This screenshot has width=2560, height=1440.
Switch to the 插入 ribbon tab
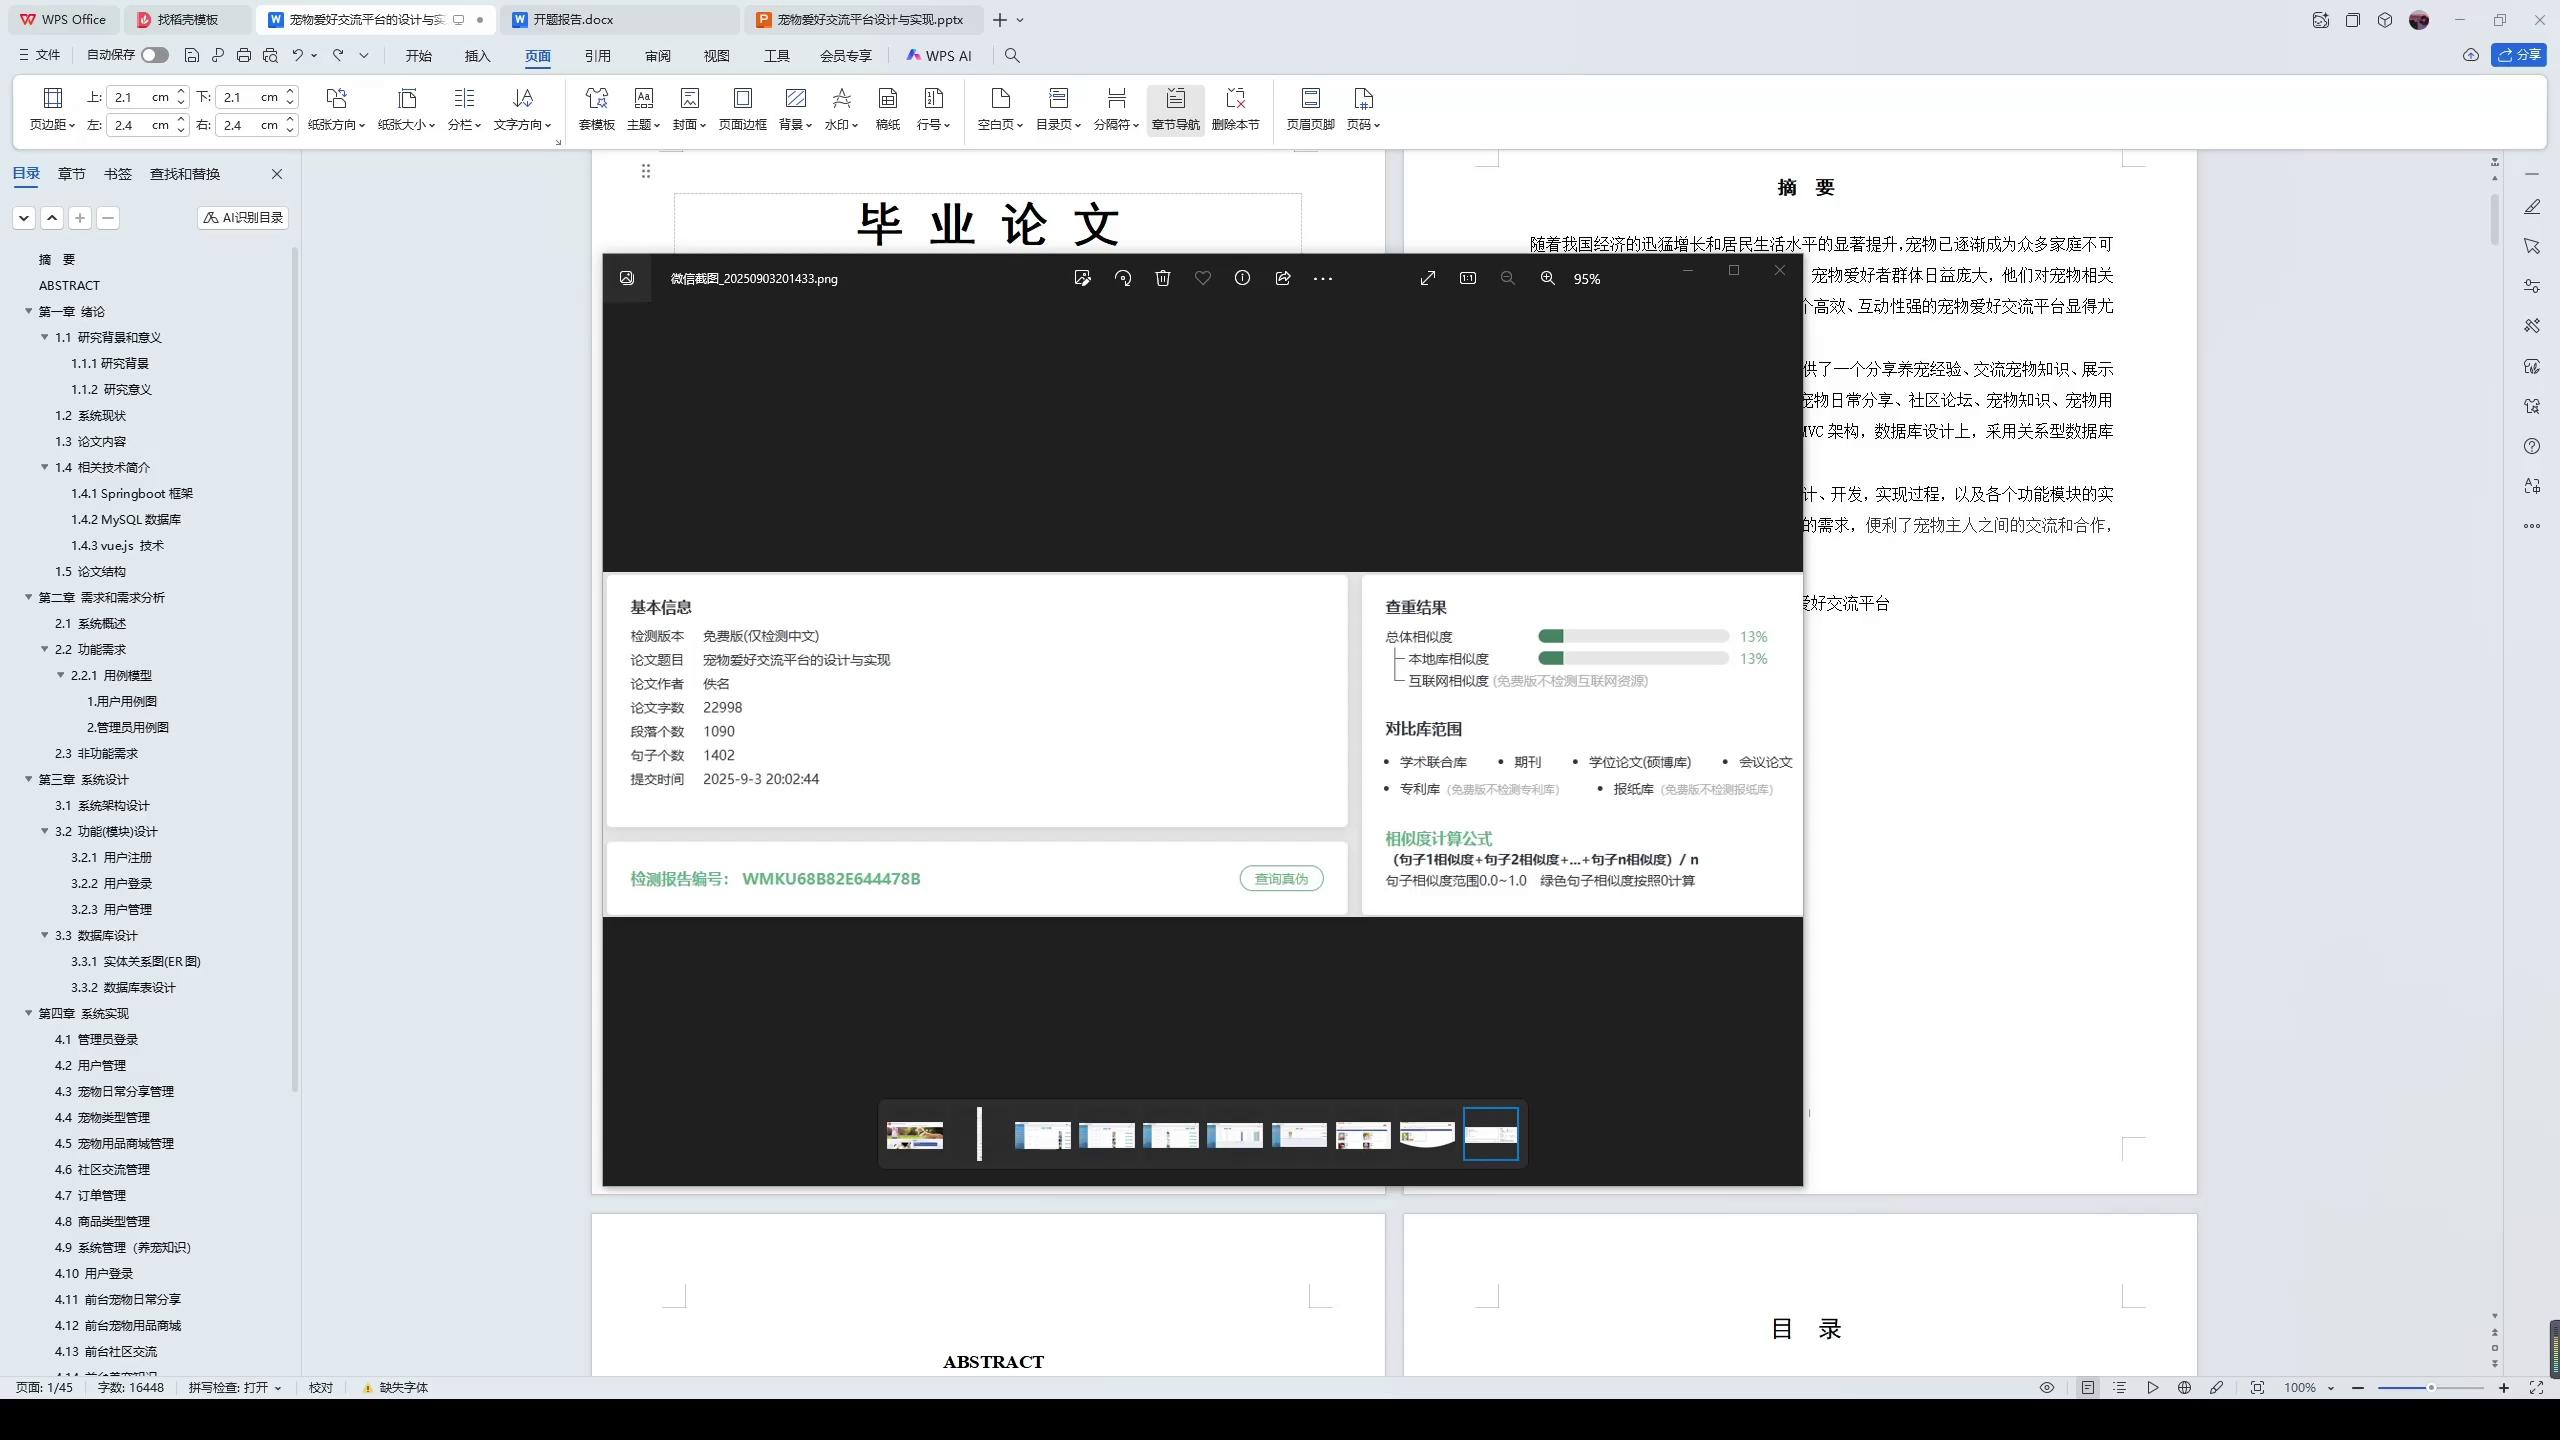coord(477,56)
